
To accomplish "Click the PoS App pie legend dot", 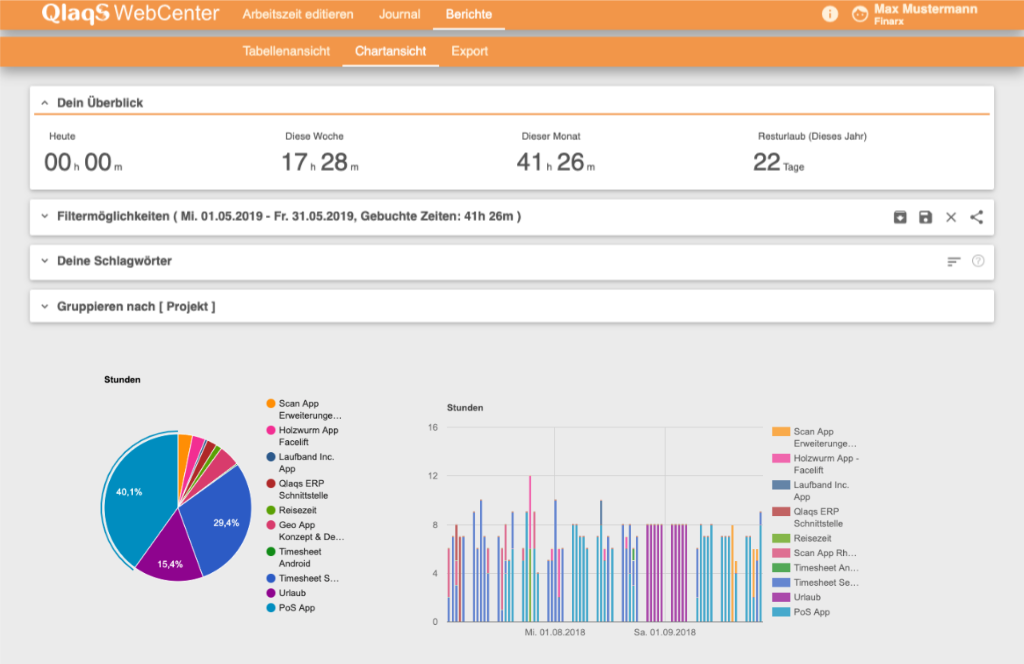I will click(x=270, y=608).
